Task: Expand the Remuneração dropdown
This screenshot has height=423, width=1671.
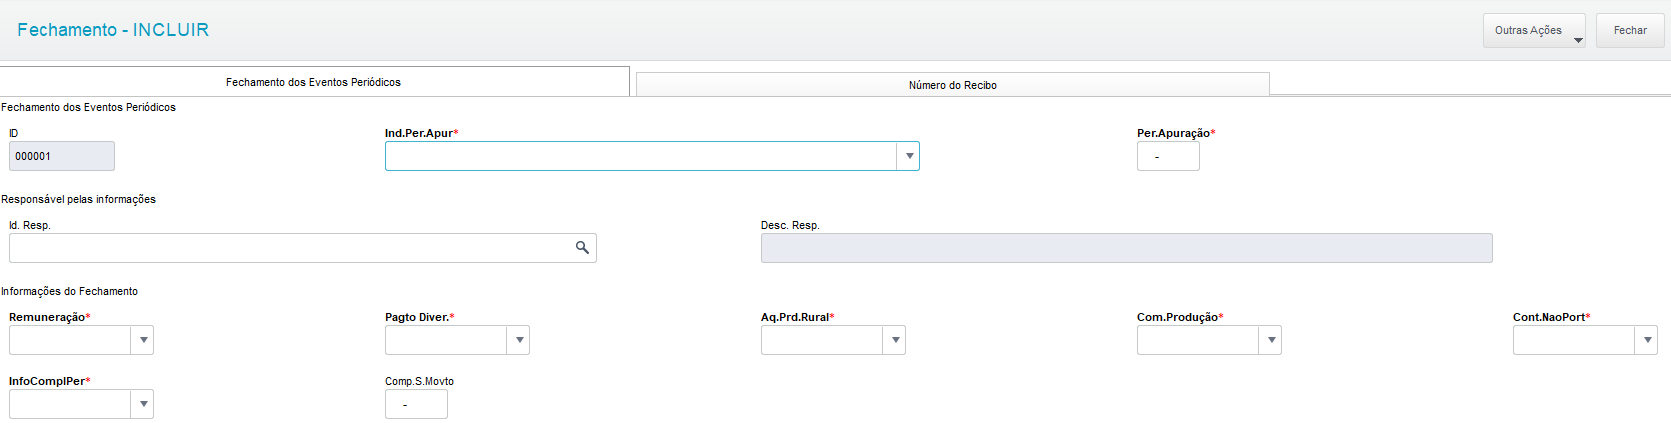Action: click(143, 340)
